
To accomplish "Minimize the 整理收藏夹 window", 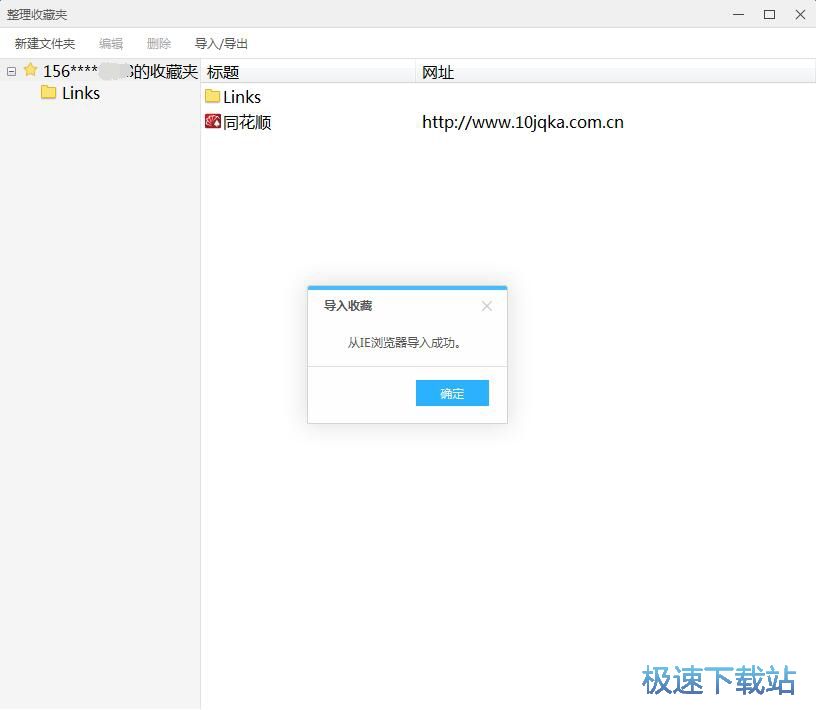I will pos(738,15).
